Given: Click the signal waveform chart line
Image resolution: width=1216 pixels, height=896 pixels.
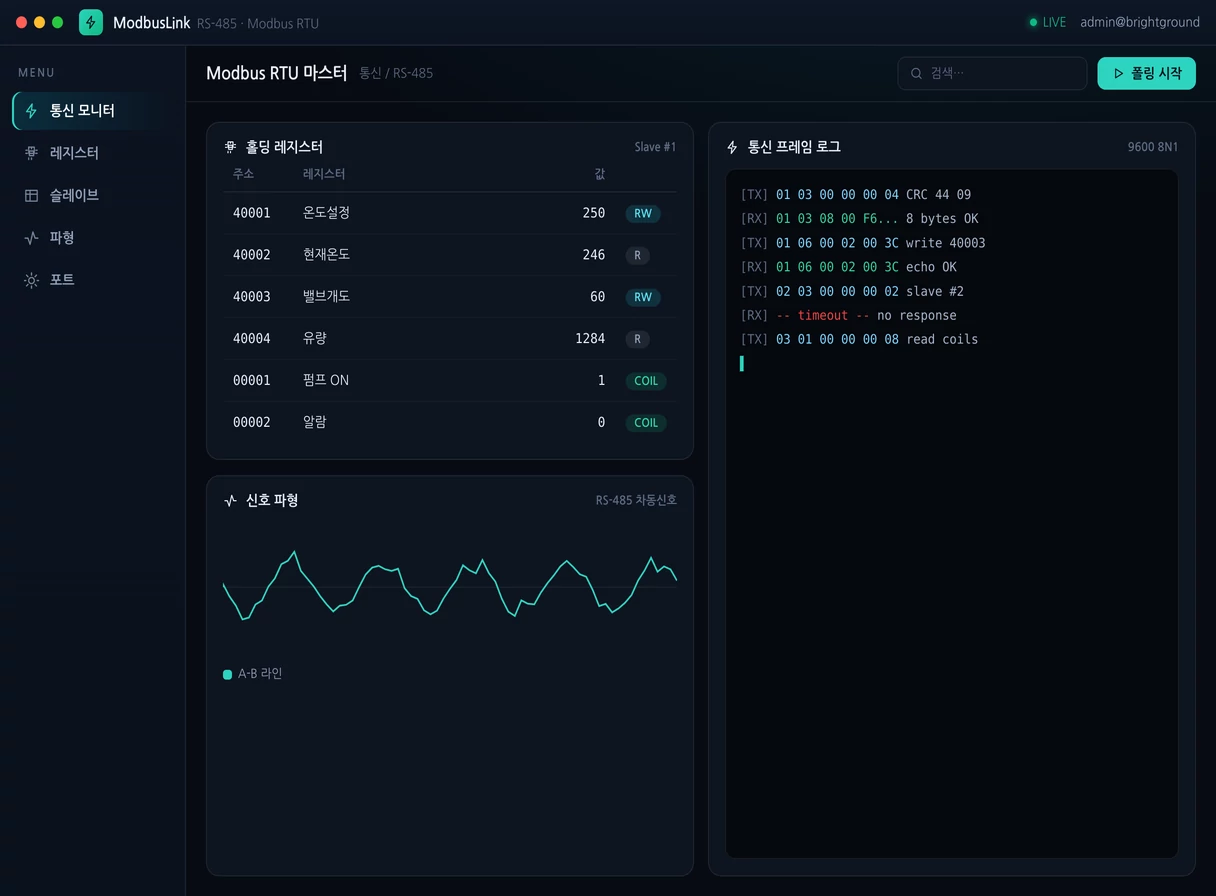Looking at the screenshot, I should pyautogui.click(x=450, y=585).
